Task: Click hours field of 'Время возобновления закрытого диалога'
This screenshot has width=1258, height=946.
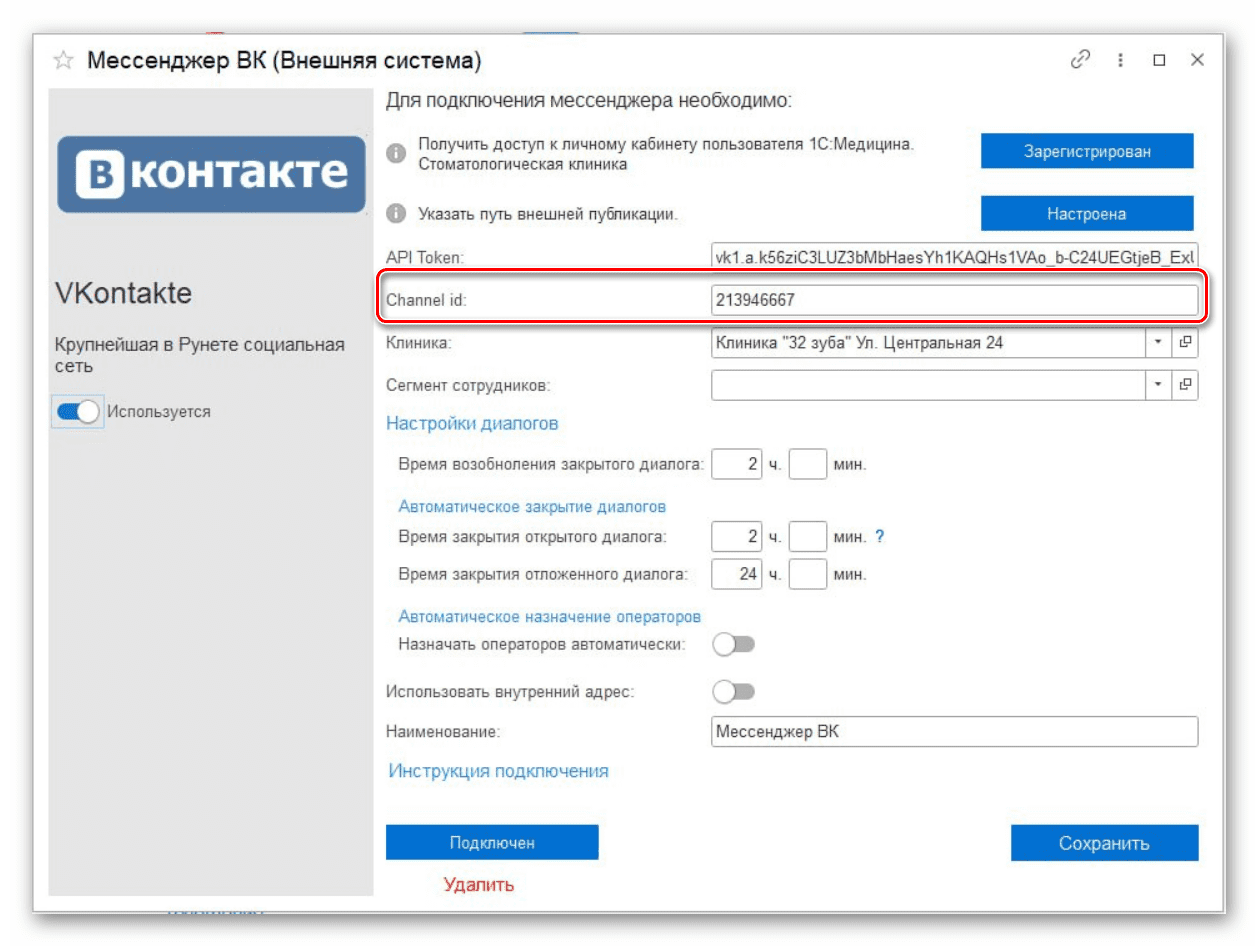Action: coord(737,464)
